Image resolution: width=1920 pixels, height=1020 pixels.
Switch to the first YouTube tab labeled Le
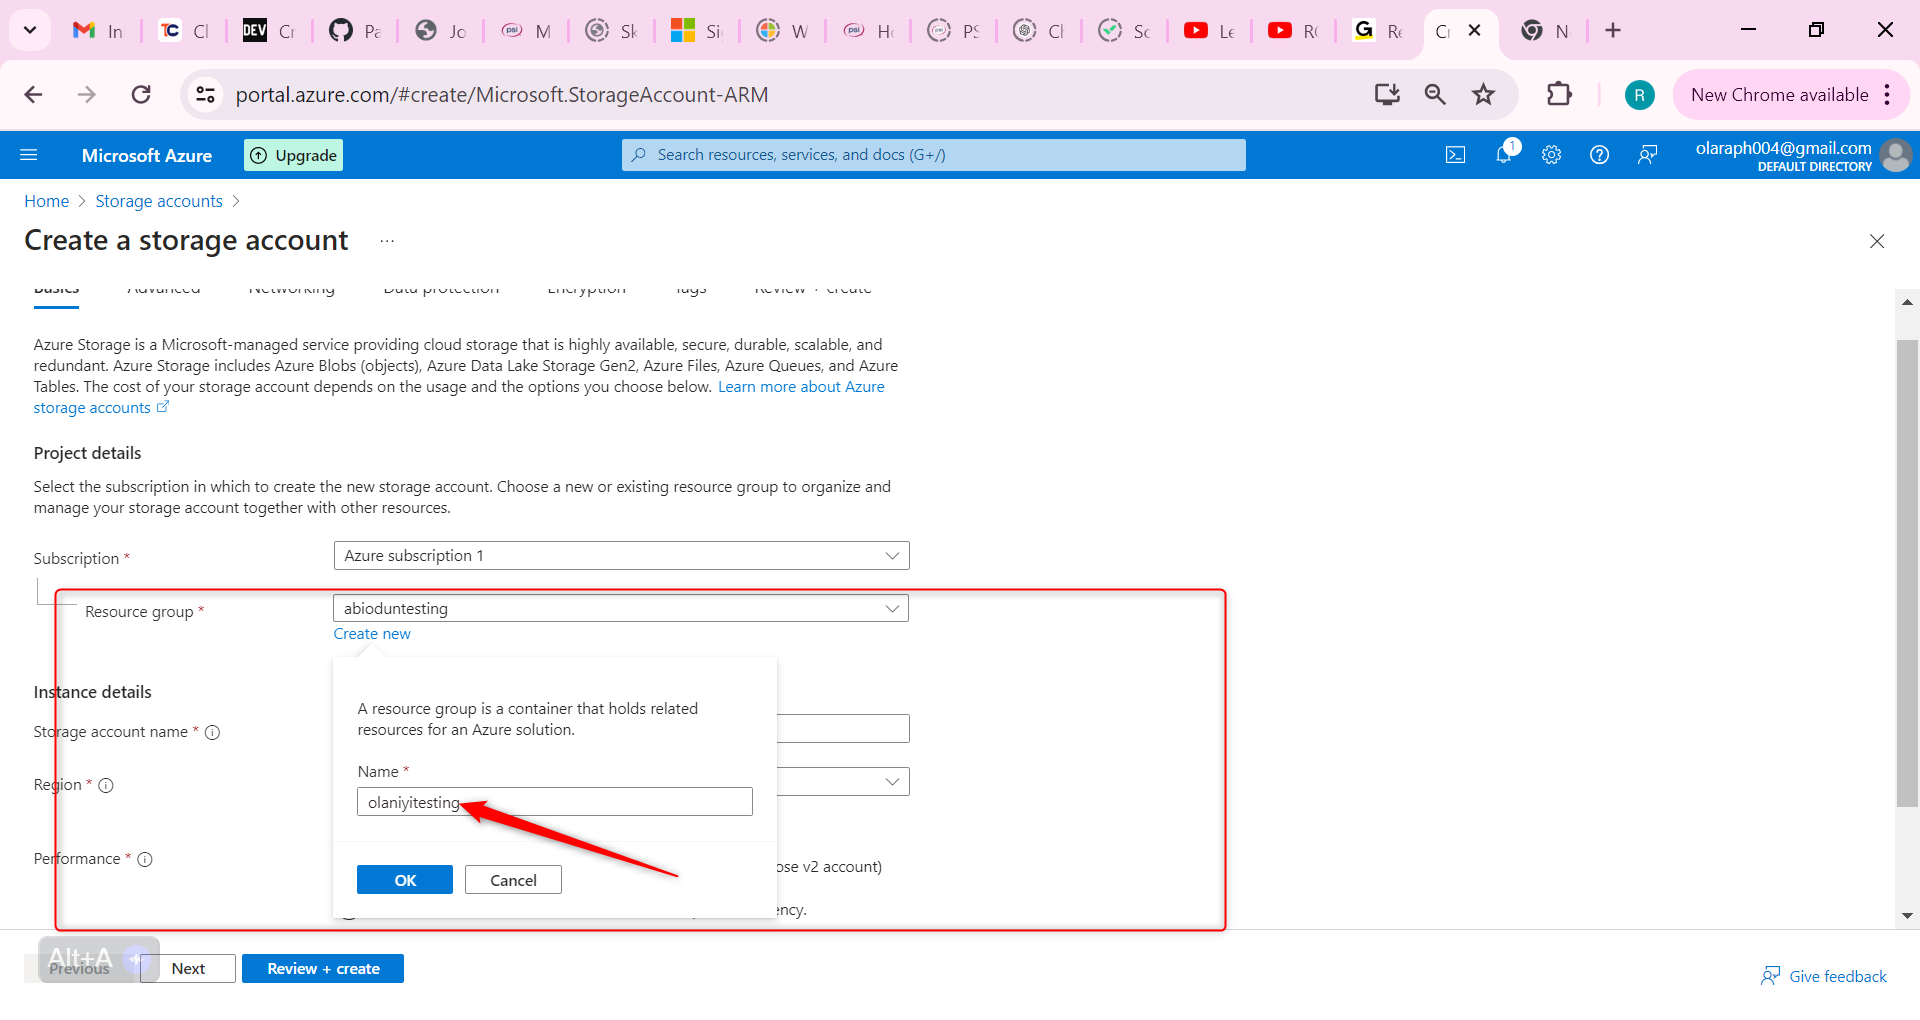point(1210,31)
